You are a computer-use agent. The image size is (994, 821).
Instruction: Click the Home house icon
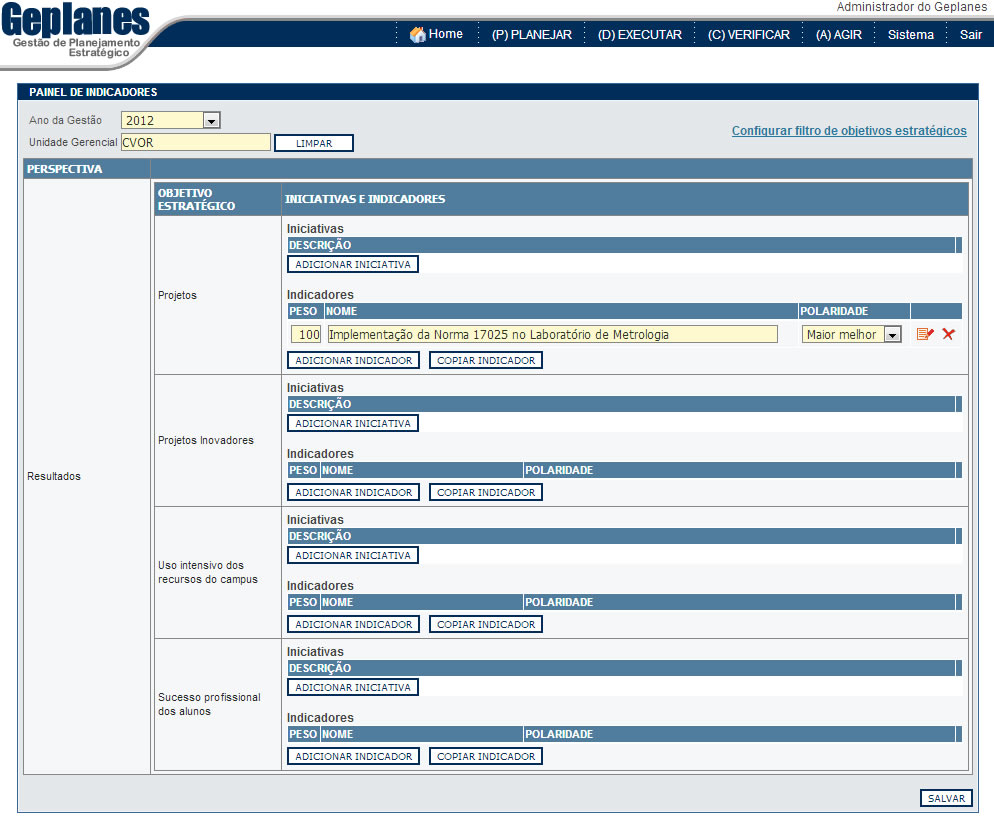tap(418, 35)
